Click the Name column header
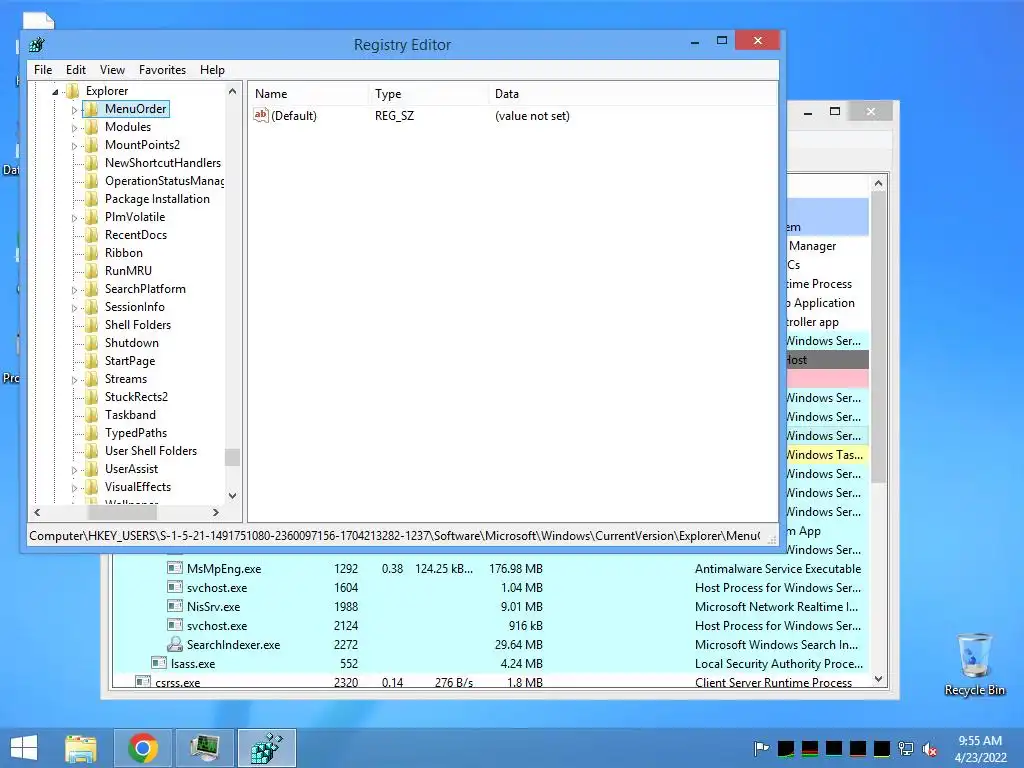1024x768 pixels. coord(308,94)
